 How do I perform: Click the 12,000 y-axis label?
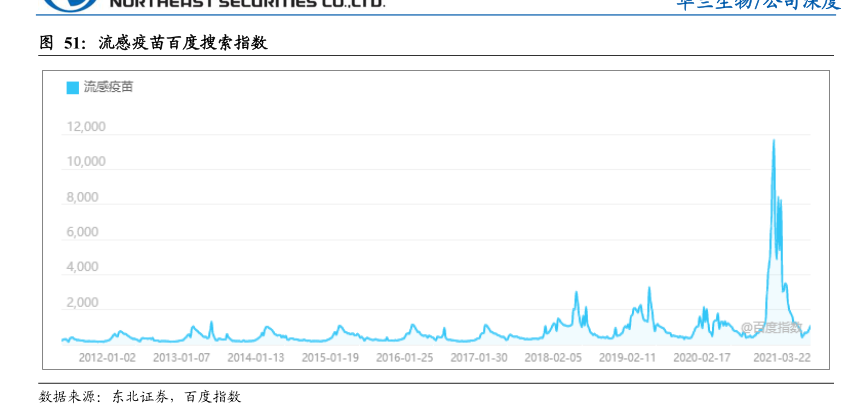[x=86, y=127]
